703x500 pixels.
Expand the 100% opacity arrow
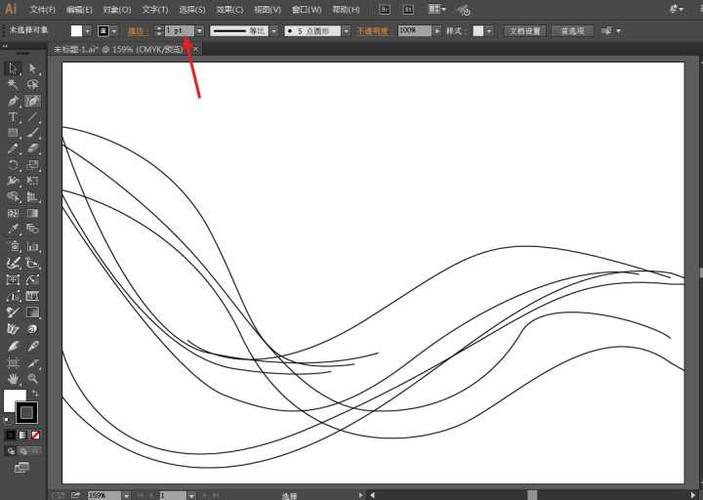pyautogui.click(x=437, y=31)
